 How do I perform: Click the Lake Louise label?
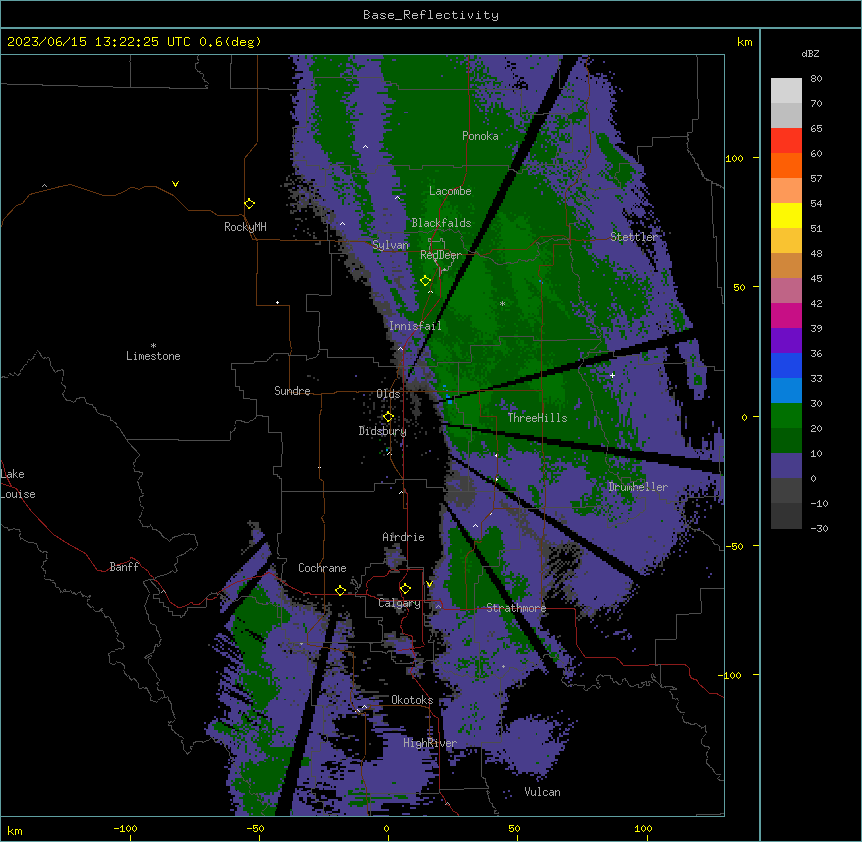[18, 484]
